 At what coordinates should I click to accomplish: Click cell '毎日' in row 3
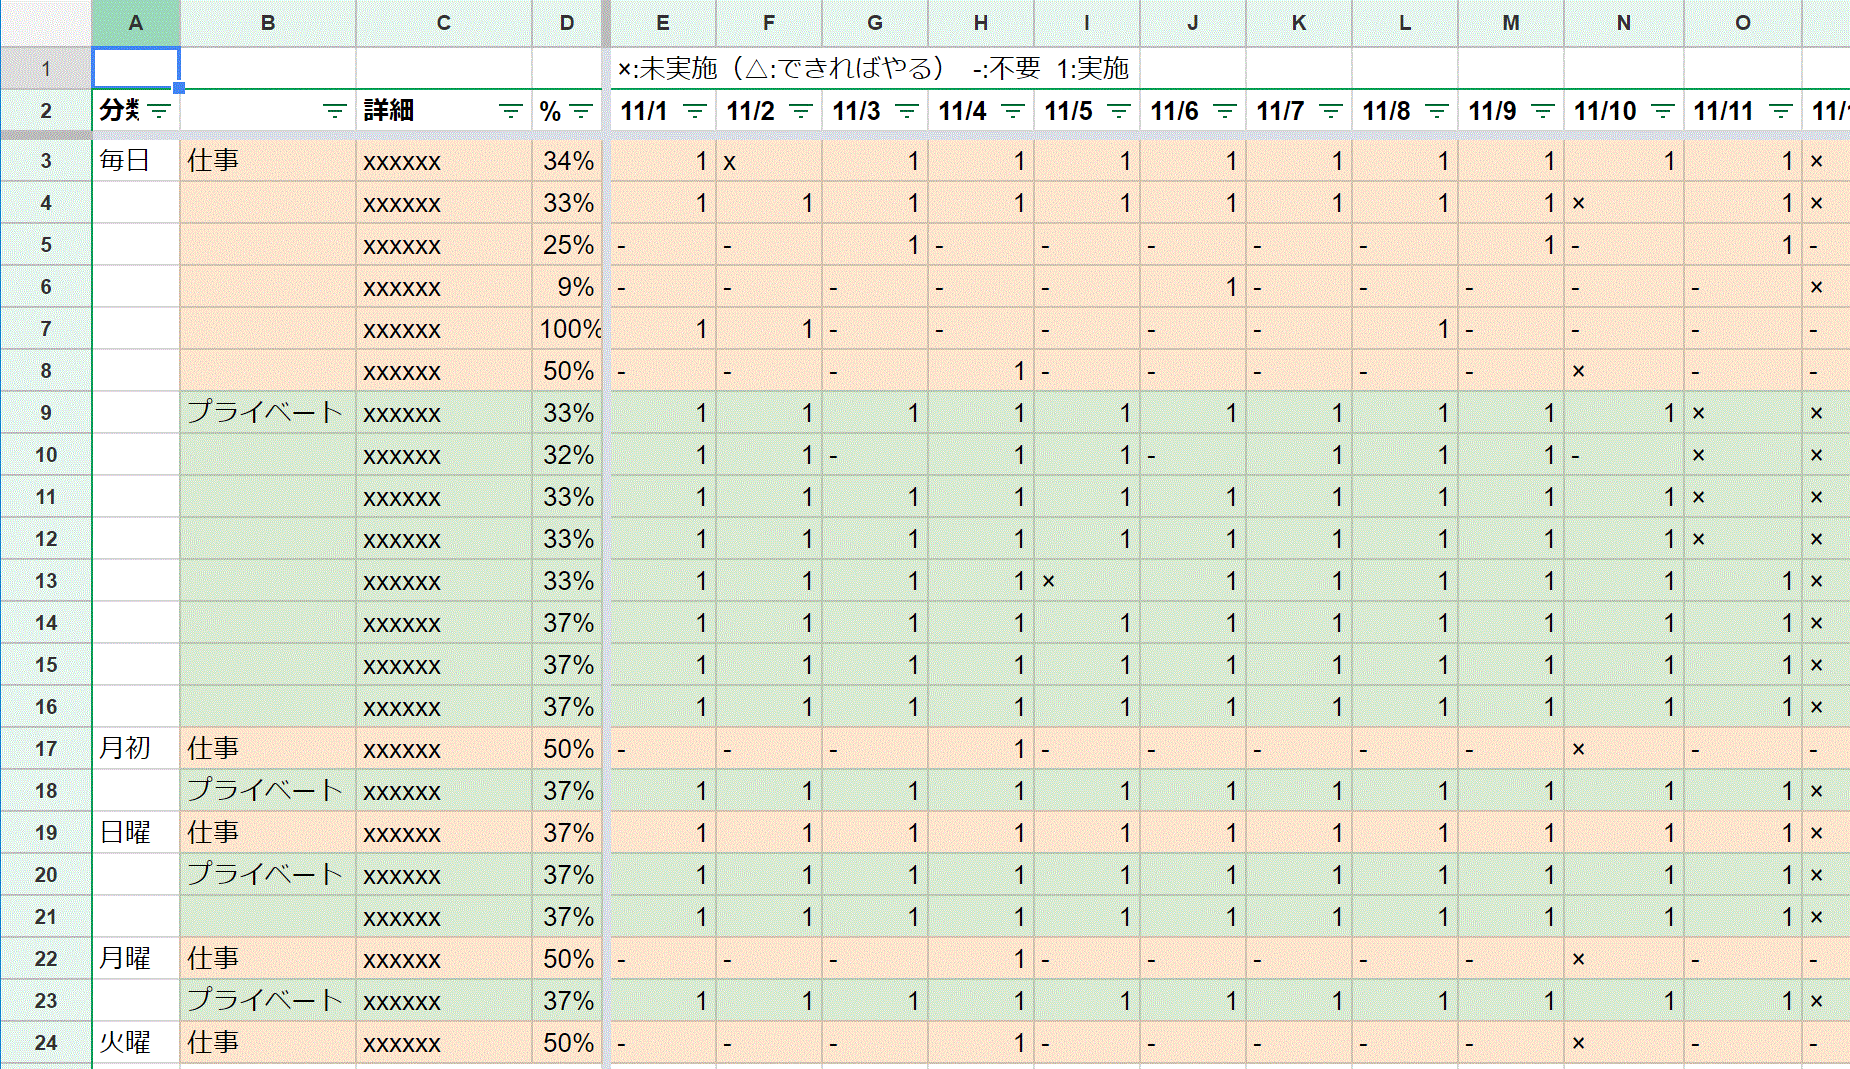[x=136, y=161]
